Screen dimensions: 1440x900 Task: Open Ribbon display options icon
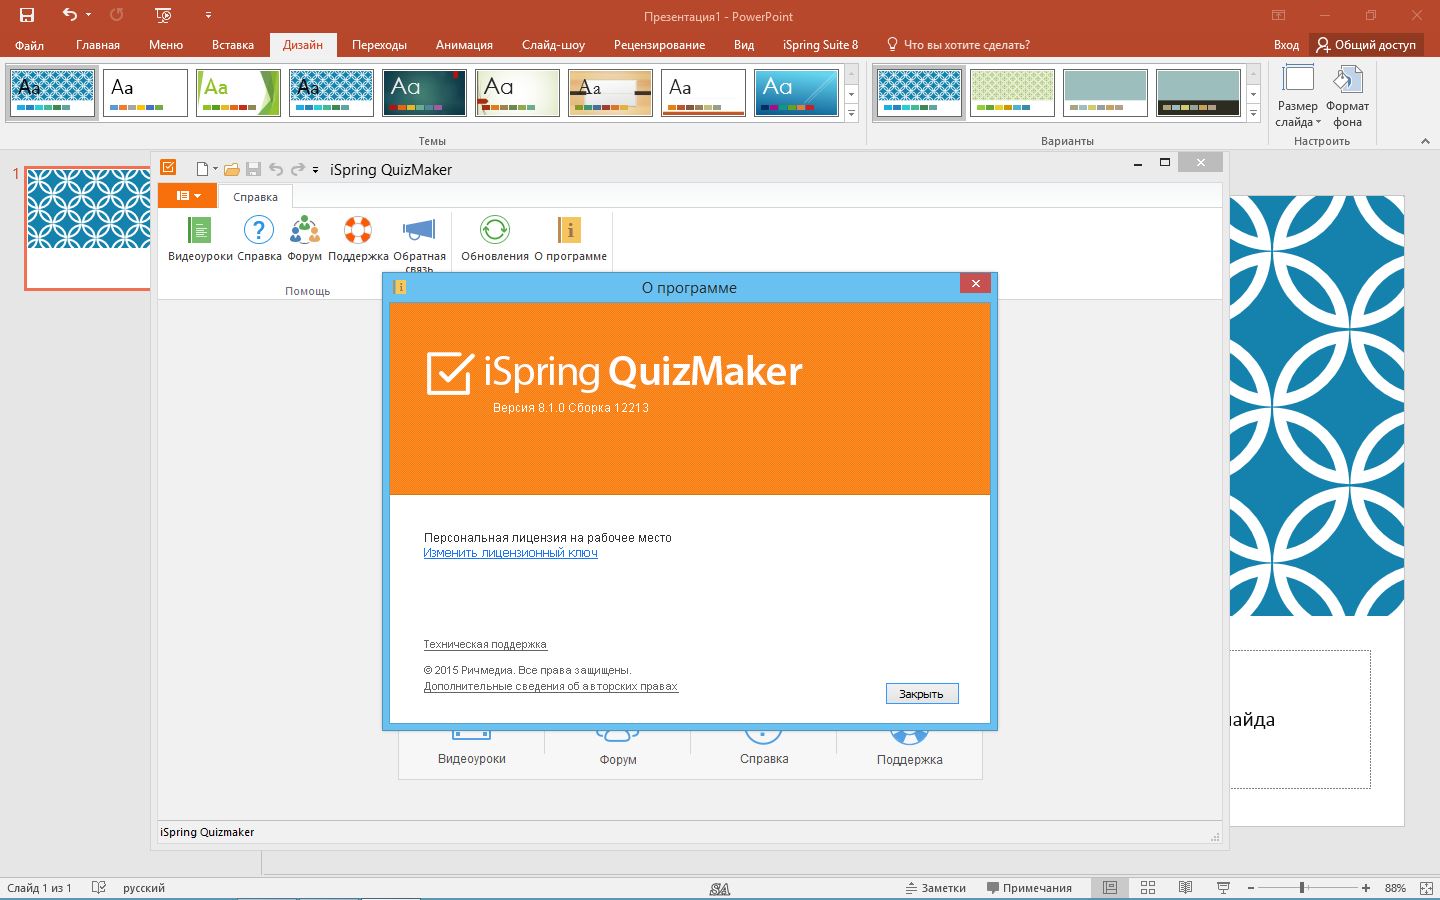pyautogui.click(x=1278, y=15)
